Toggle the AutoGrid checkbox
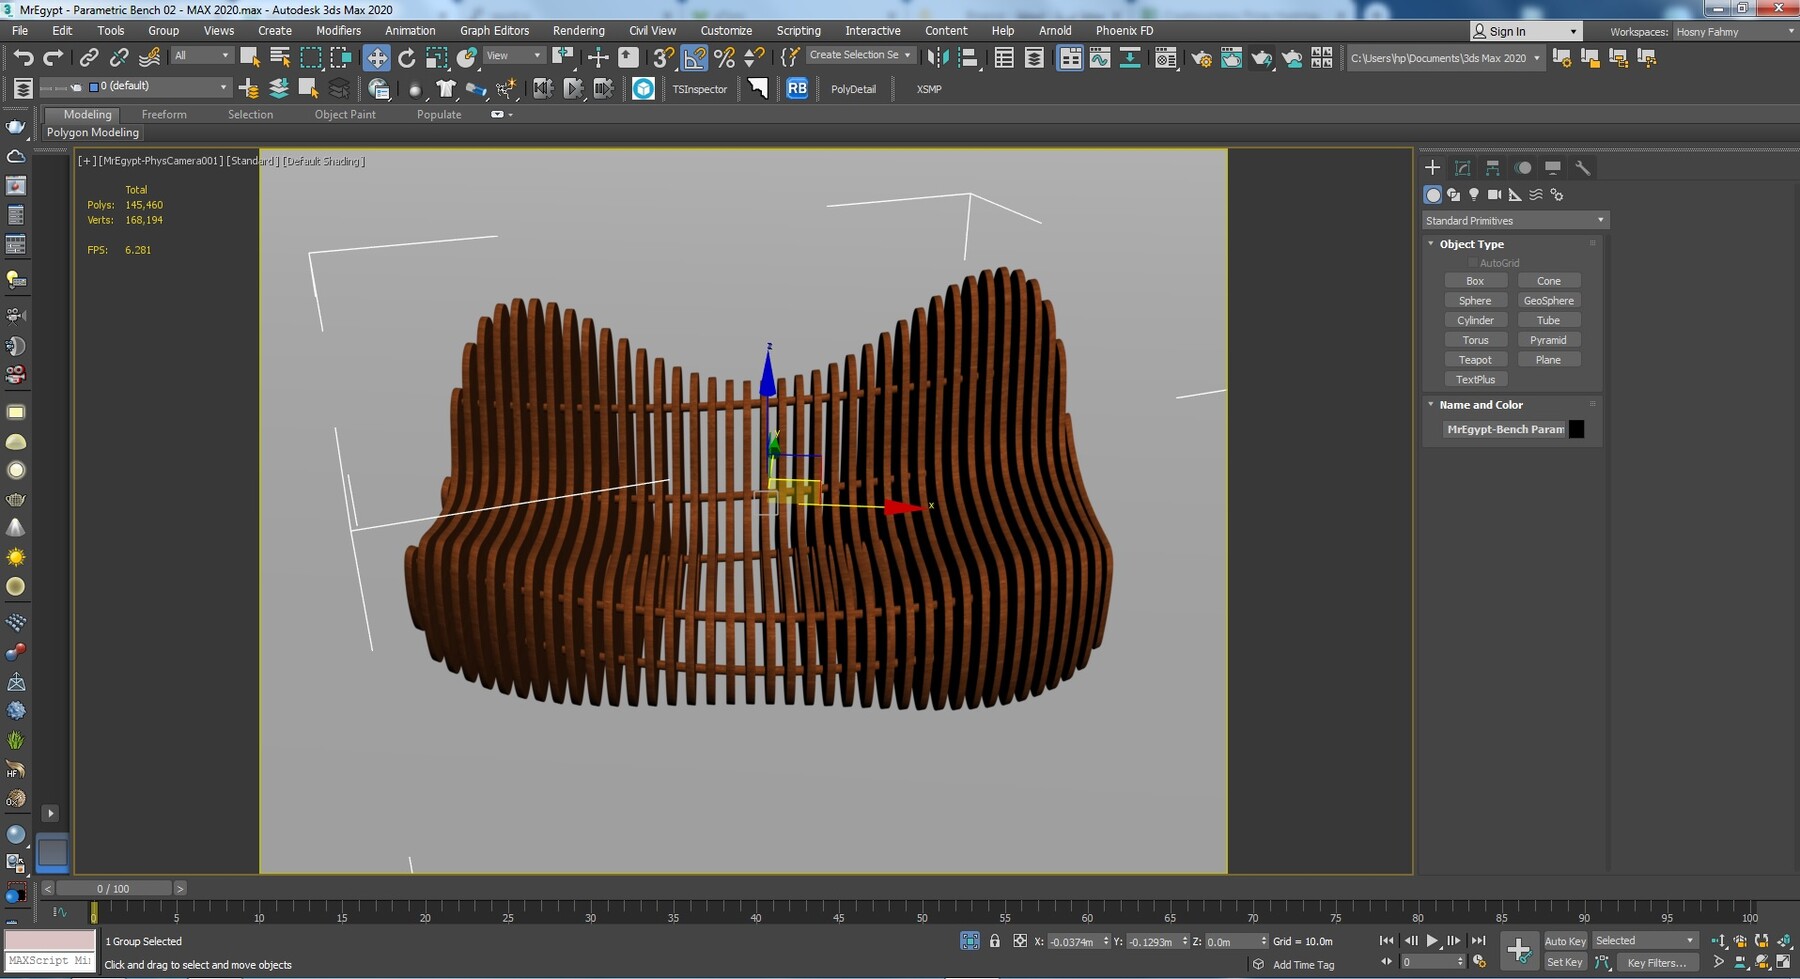Image resolution: width=1800 pixels, height=979 pixels. [x=1473, y=263]
